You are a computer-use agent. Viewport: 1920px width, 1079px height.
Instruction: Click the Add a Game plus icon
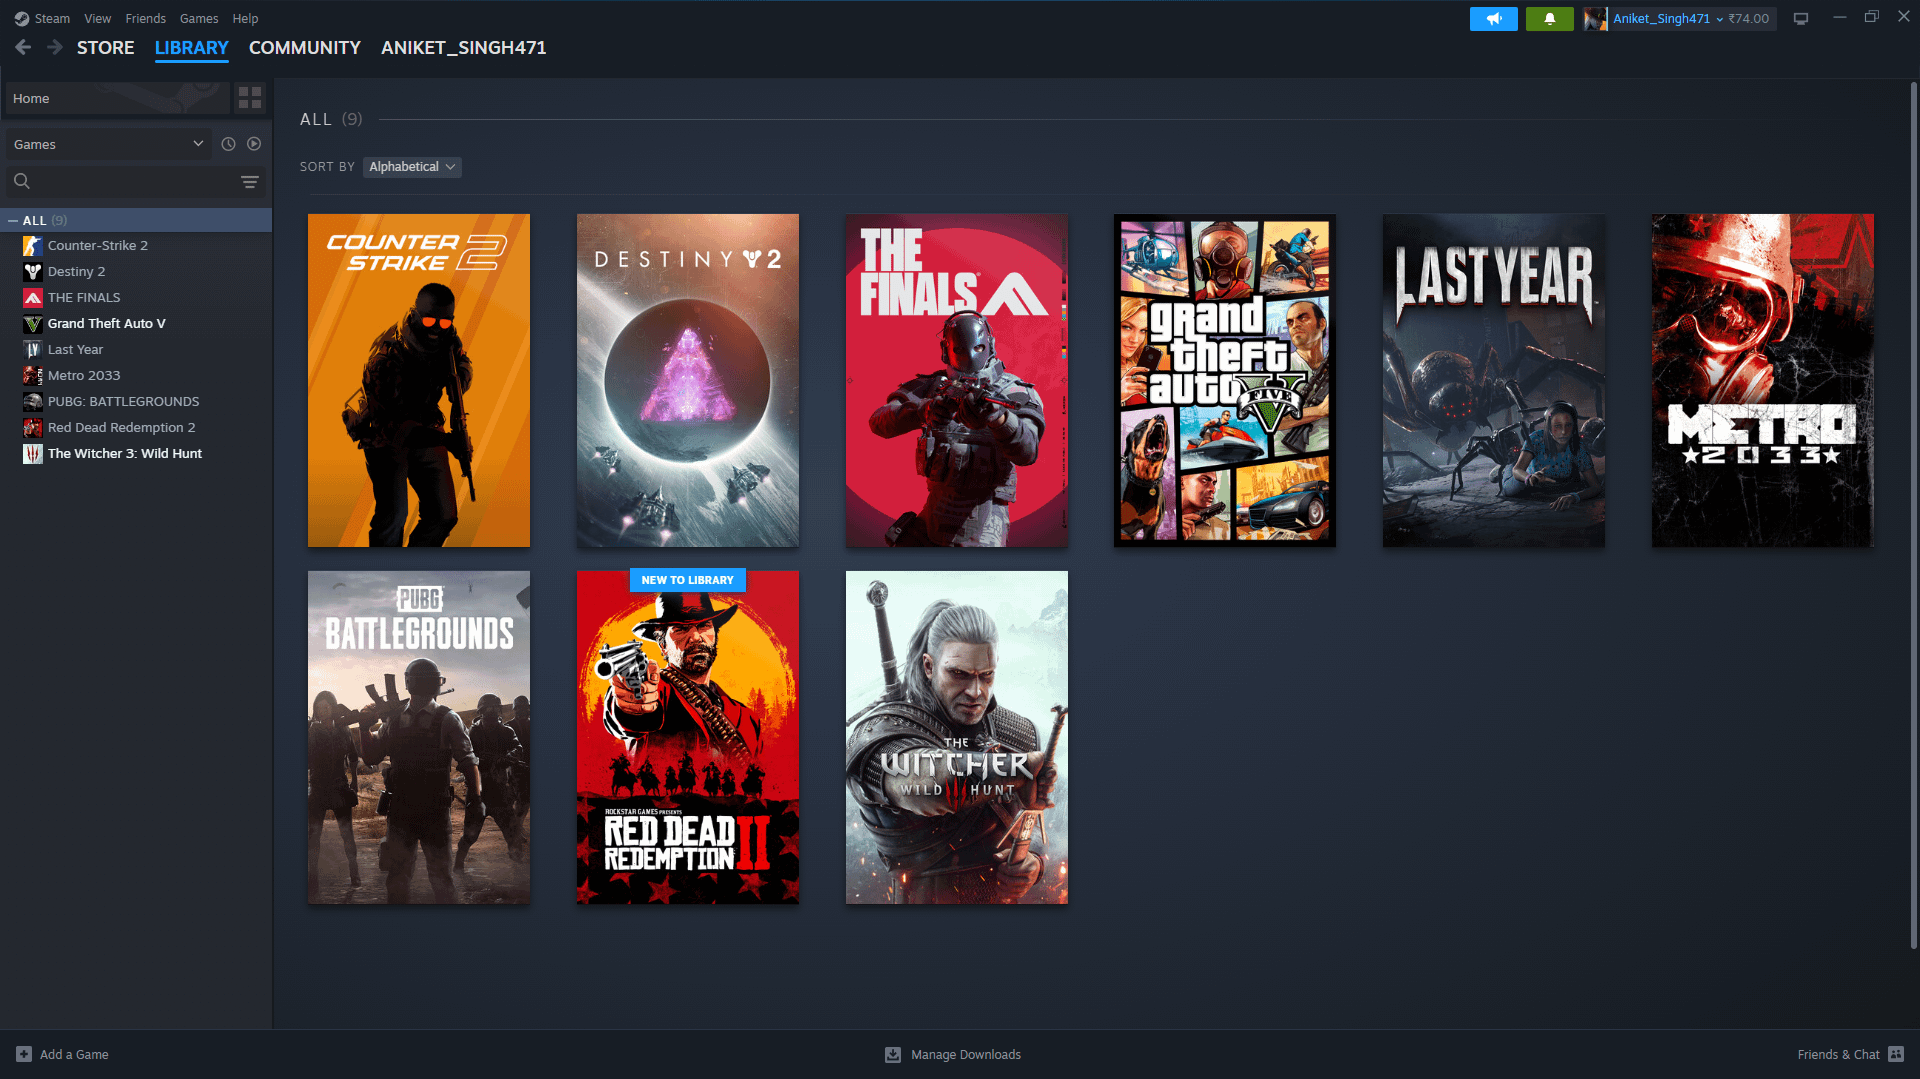point(24,1054)
